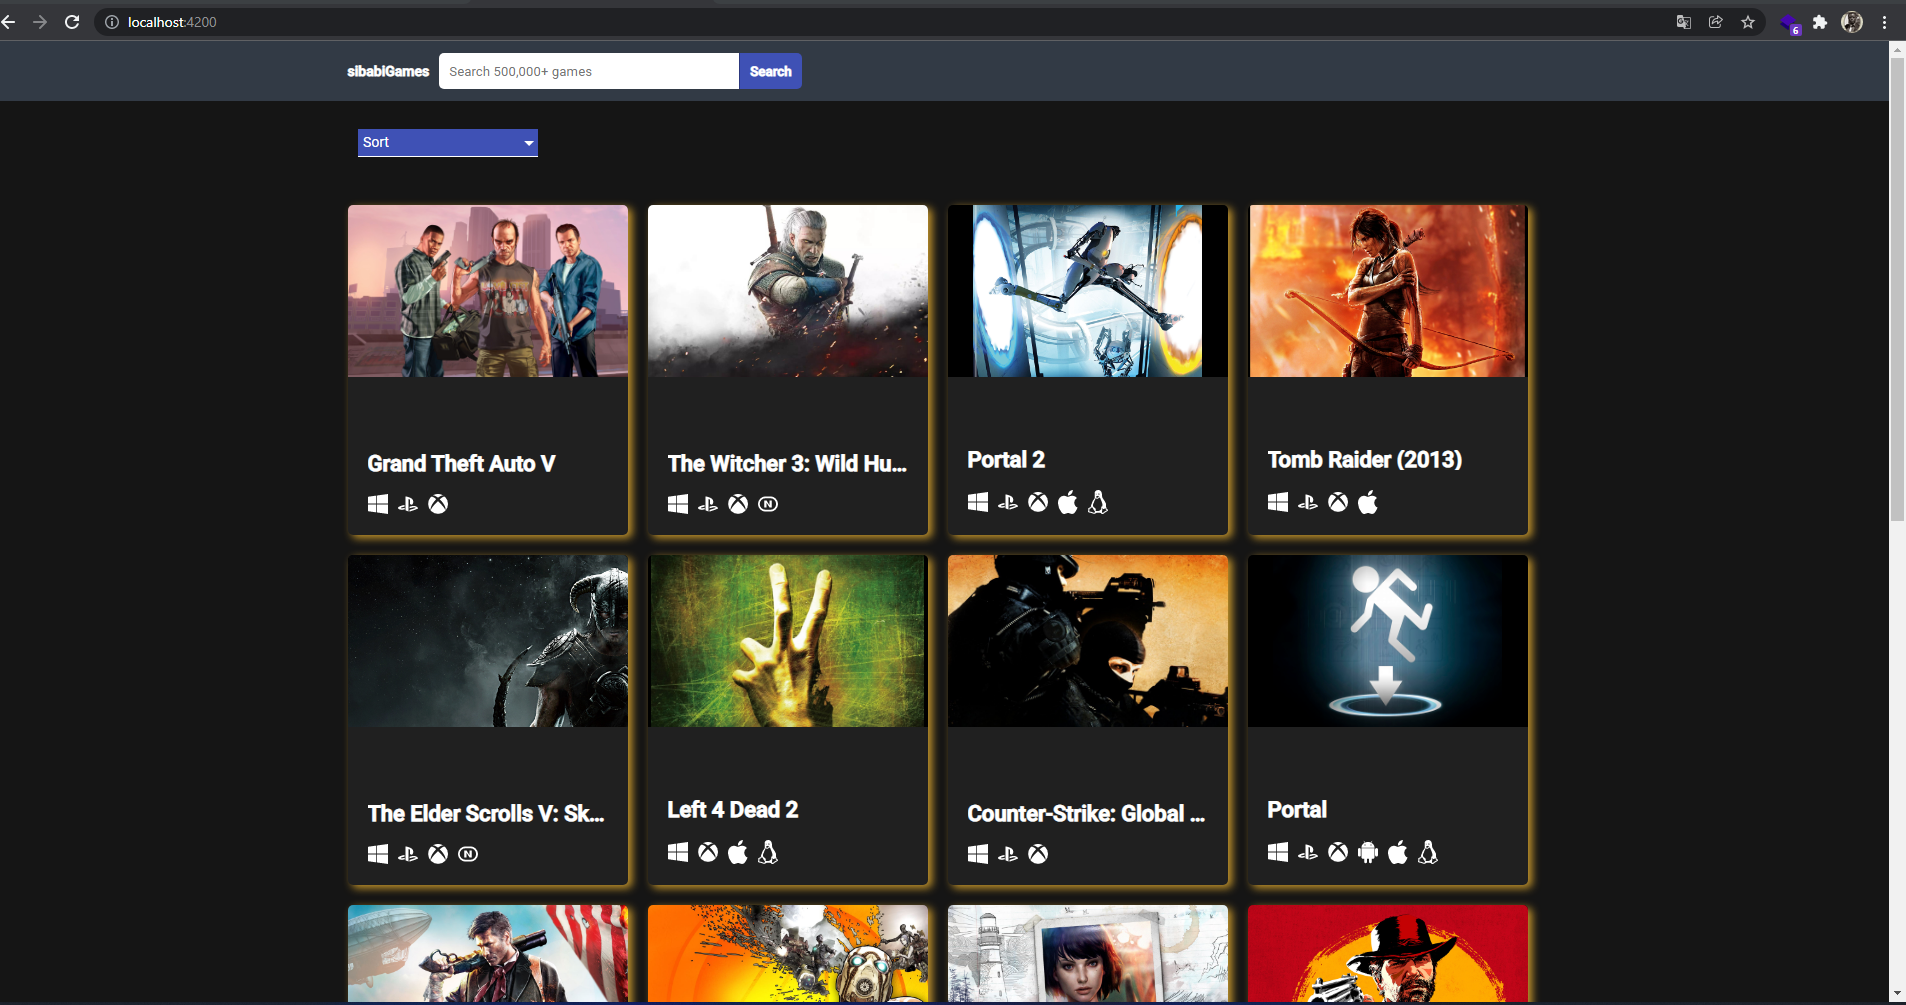Select the Apple icon beneath Portal 2
The height and width of the screenshot is (1005, 1906).
coord(1068,502)
